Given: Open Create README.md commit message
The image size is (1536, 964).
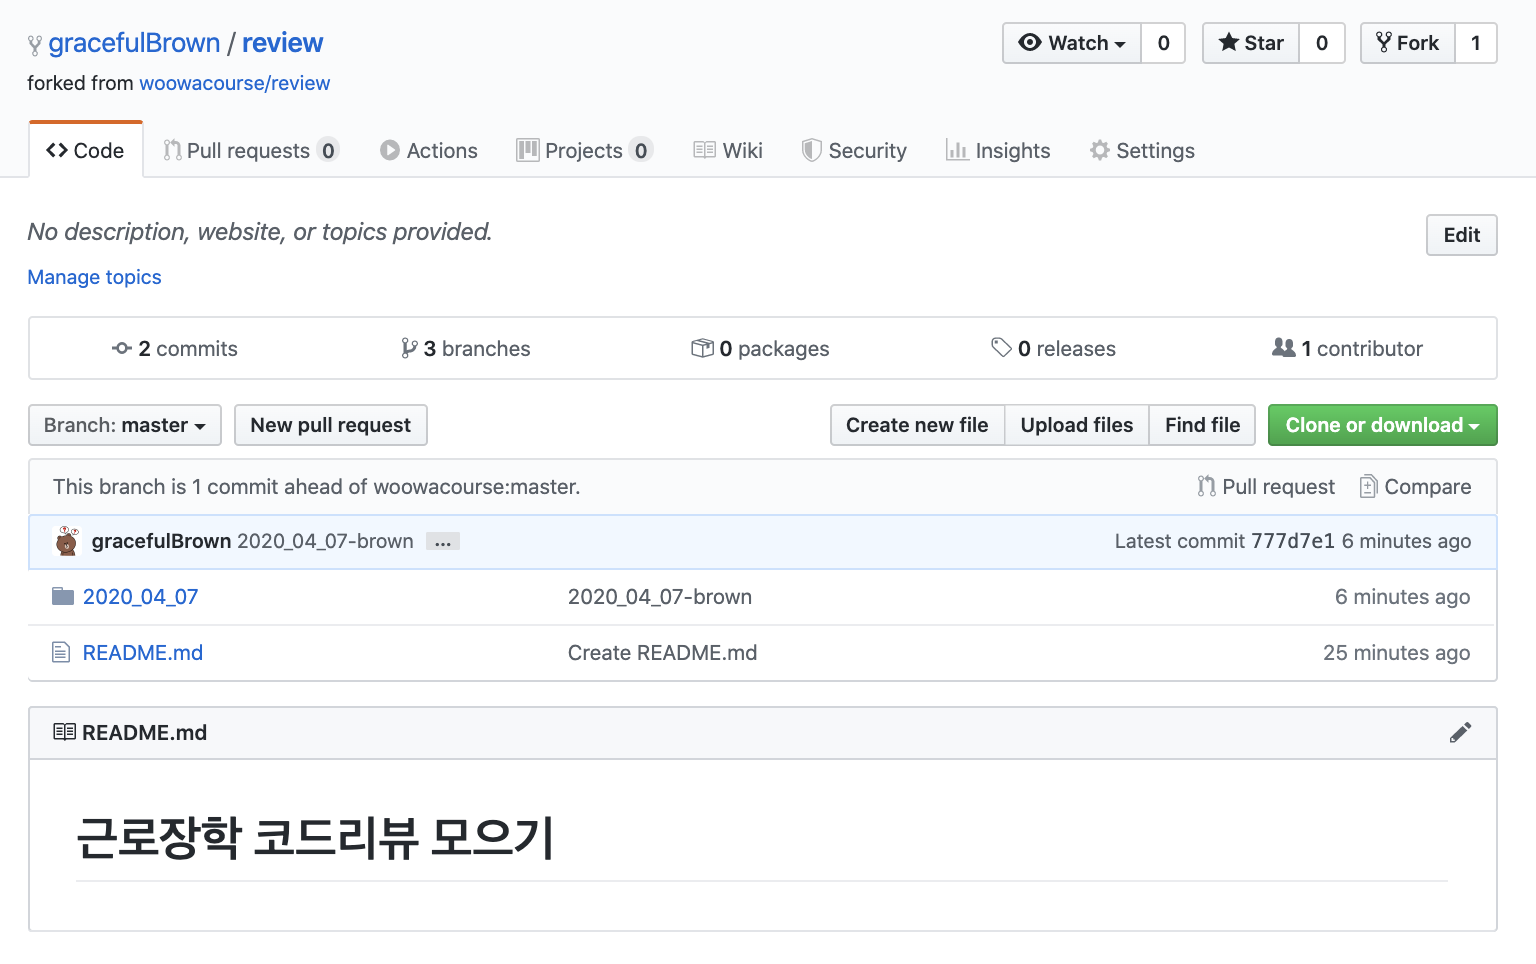Looking at the screenshot, I should [662, 653].
